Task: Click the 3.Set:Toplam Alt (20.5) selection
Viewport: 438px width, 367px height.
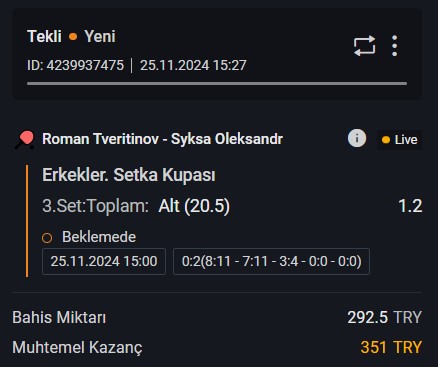Action: click(x=136, y=206)
